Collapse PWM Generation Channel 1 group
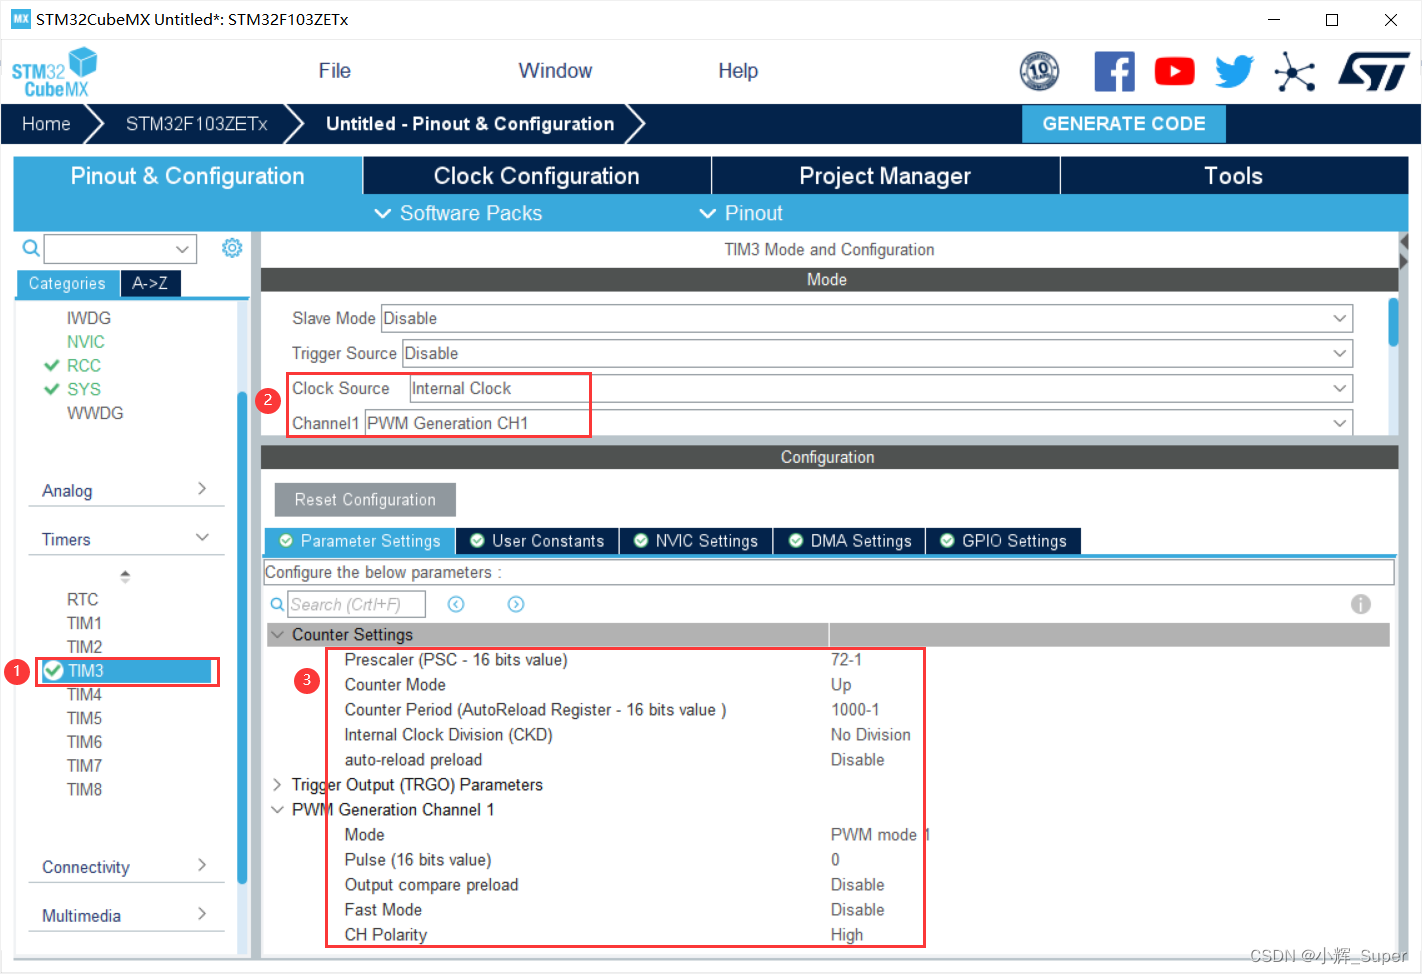1422x974 pixels. coord(277,810)
